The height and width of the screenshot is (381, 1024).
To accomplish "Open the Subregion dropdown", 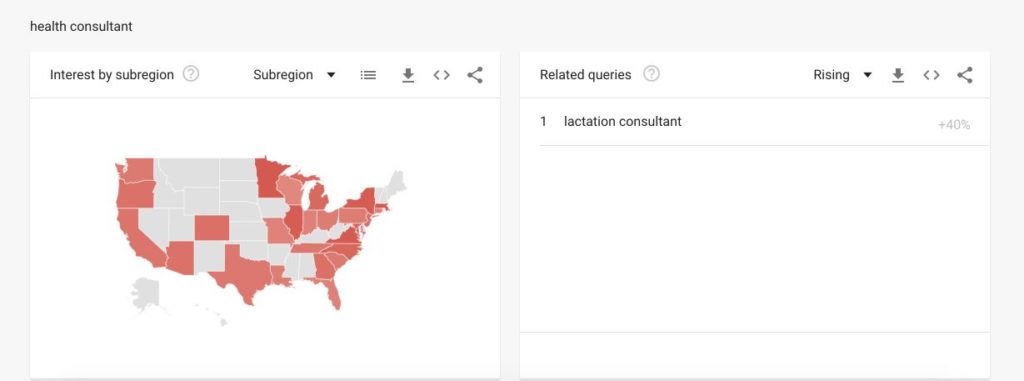I will point(294,75).
